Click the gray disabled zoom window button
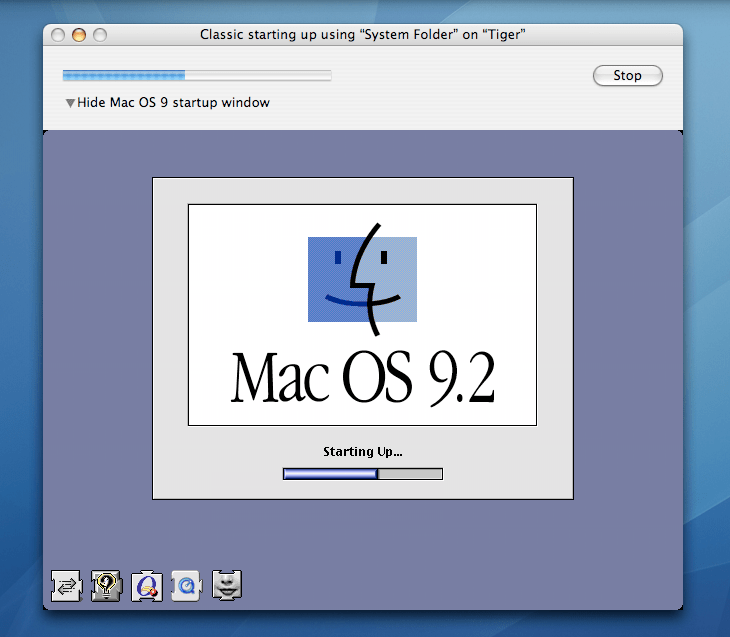 [x=99, y=35]
